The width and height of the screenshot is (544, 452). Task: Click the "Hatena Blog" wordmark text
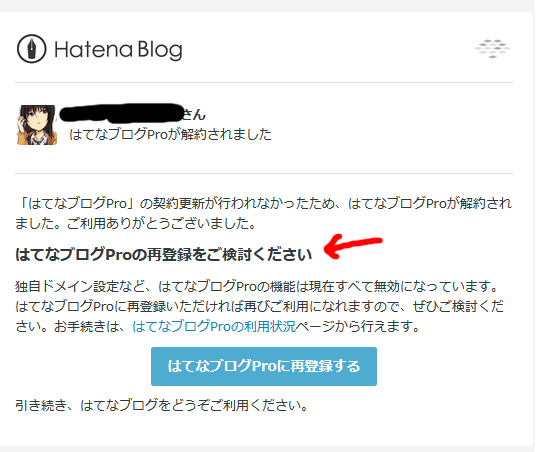click(118, 50)
